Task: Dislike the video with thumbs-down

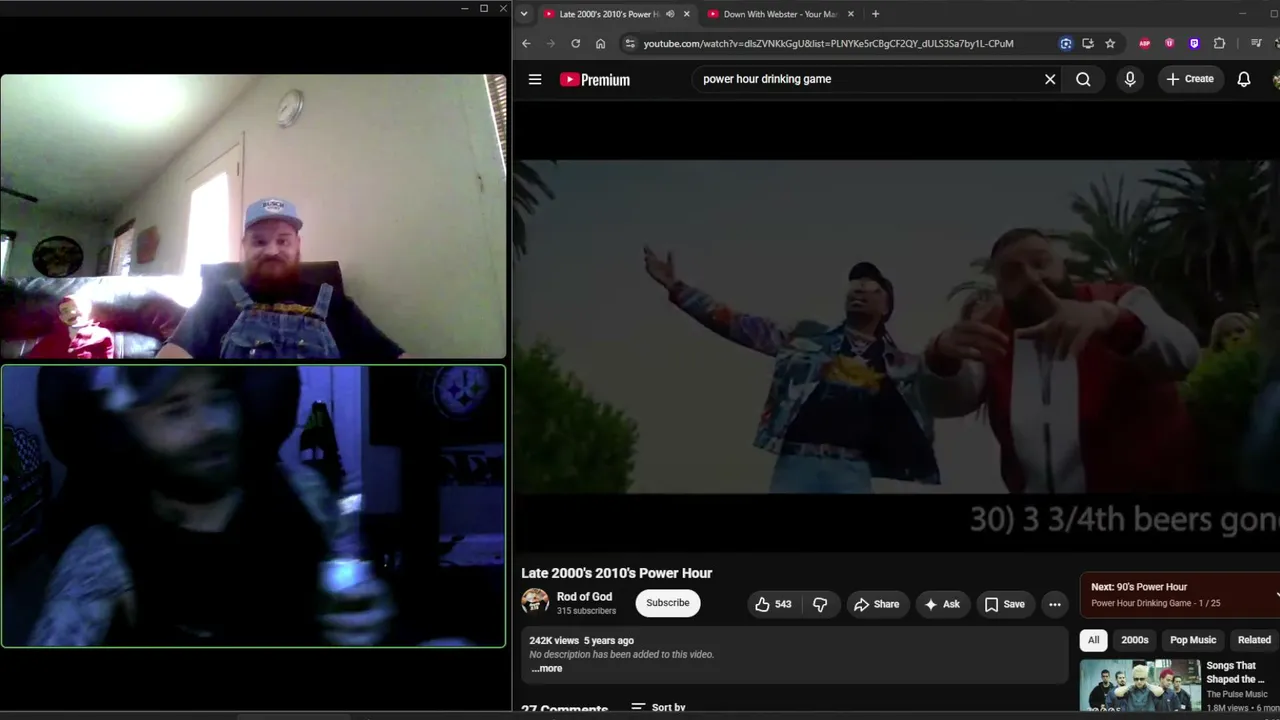Action: click(820, 604)
